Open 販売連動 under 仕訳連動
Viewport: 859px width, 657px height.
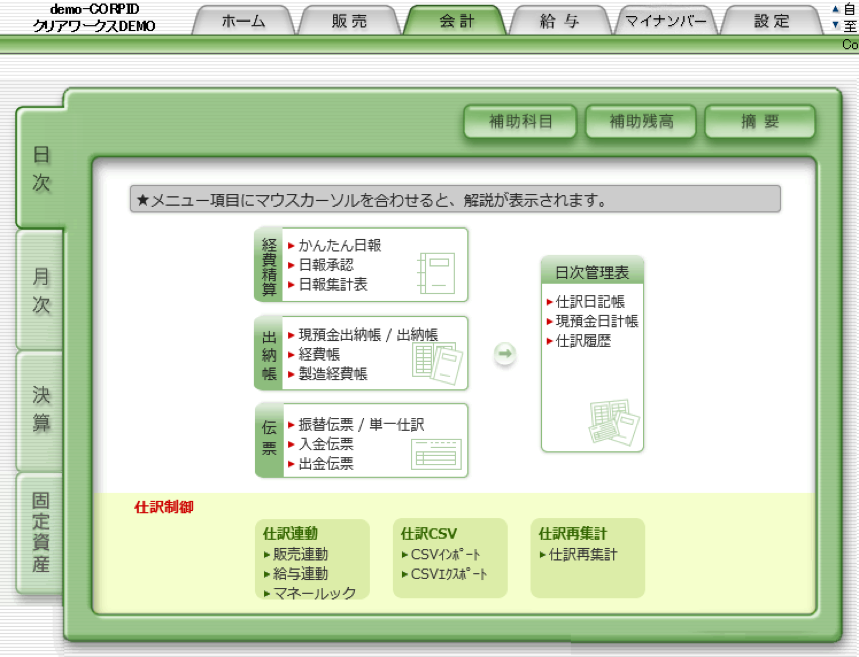pyautogui.click(x=300, y=554)
